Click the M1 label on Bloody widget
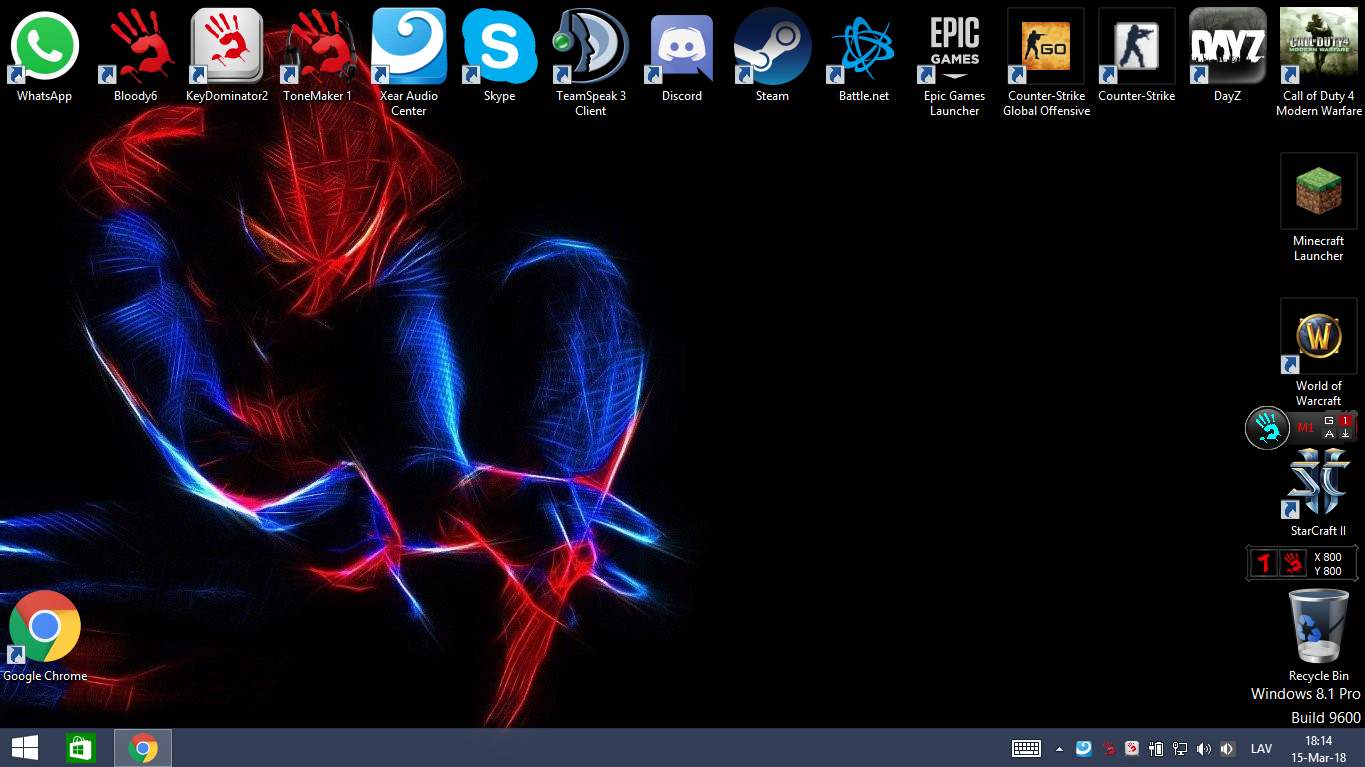The image size is (1365, 767). point(1305,428)
